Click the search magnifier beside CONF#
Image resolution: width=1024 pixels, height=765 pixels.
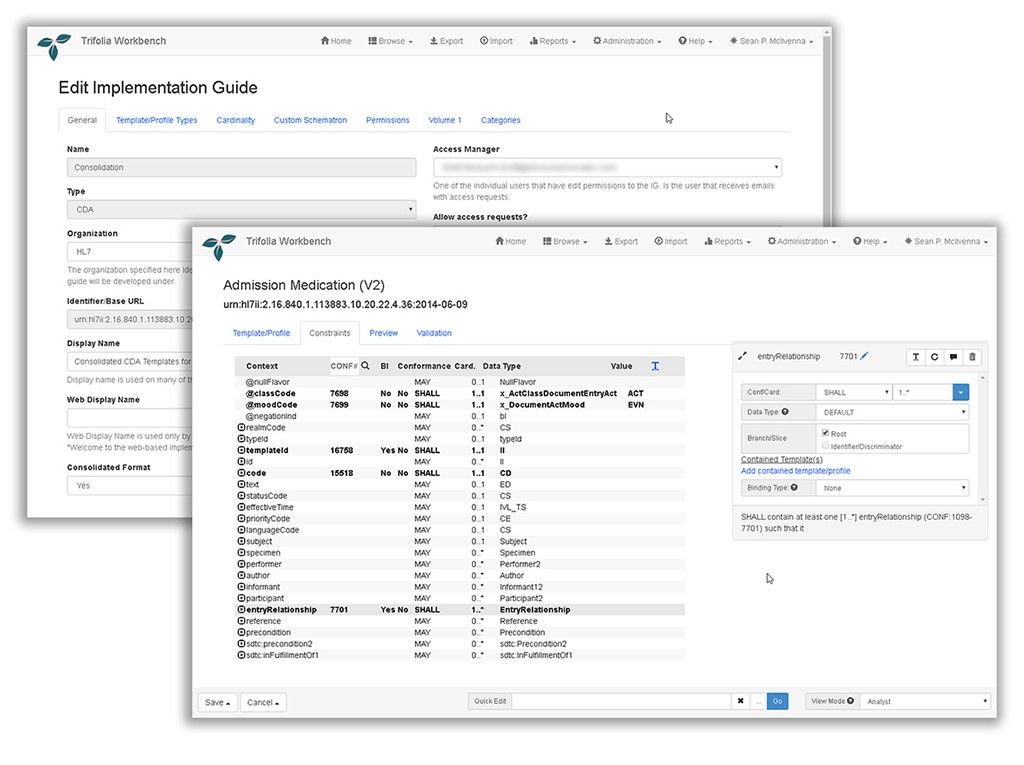pos(366,366)
